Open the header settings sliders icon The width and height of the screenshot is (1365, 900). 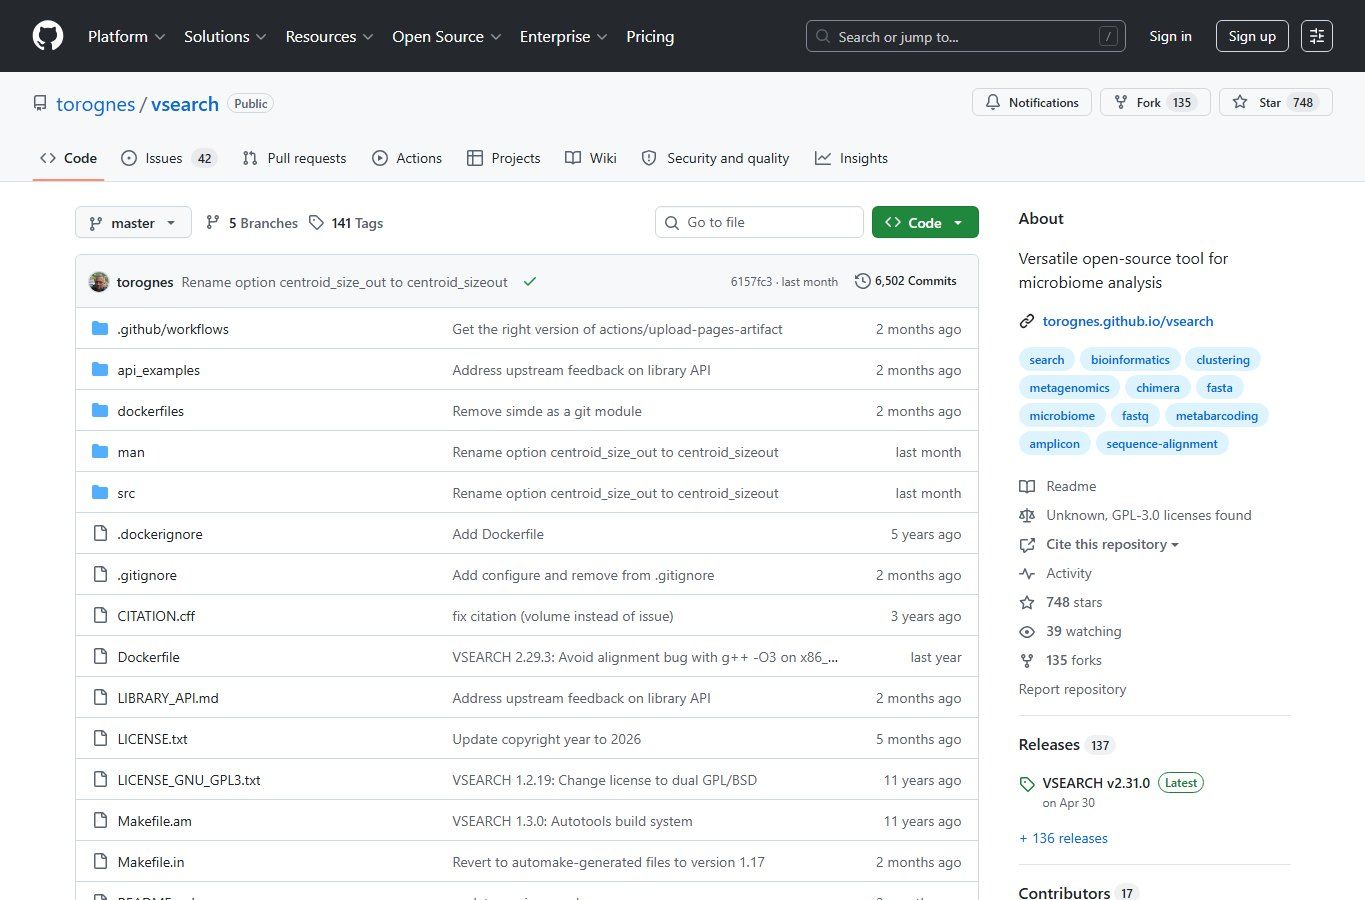(x=1317, y=36)
